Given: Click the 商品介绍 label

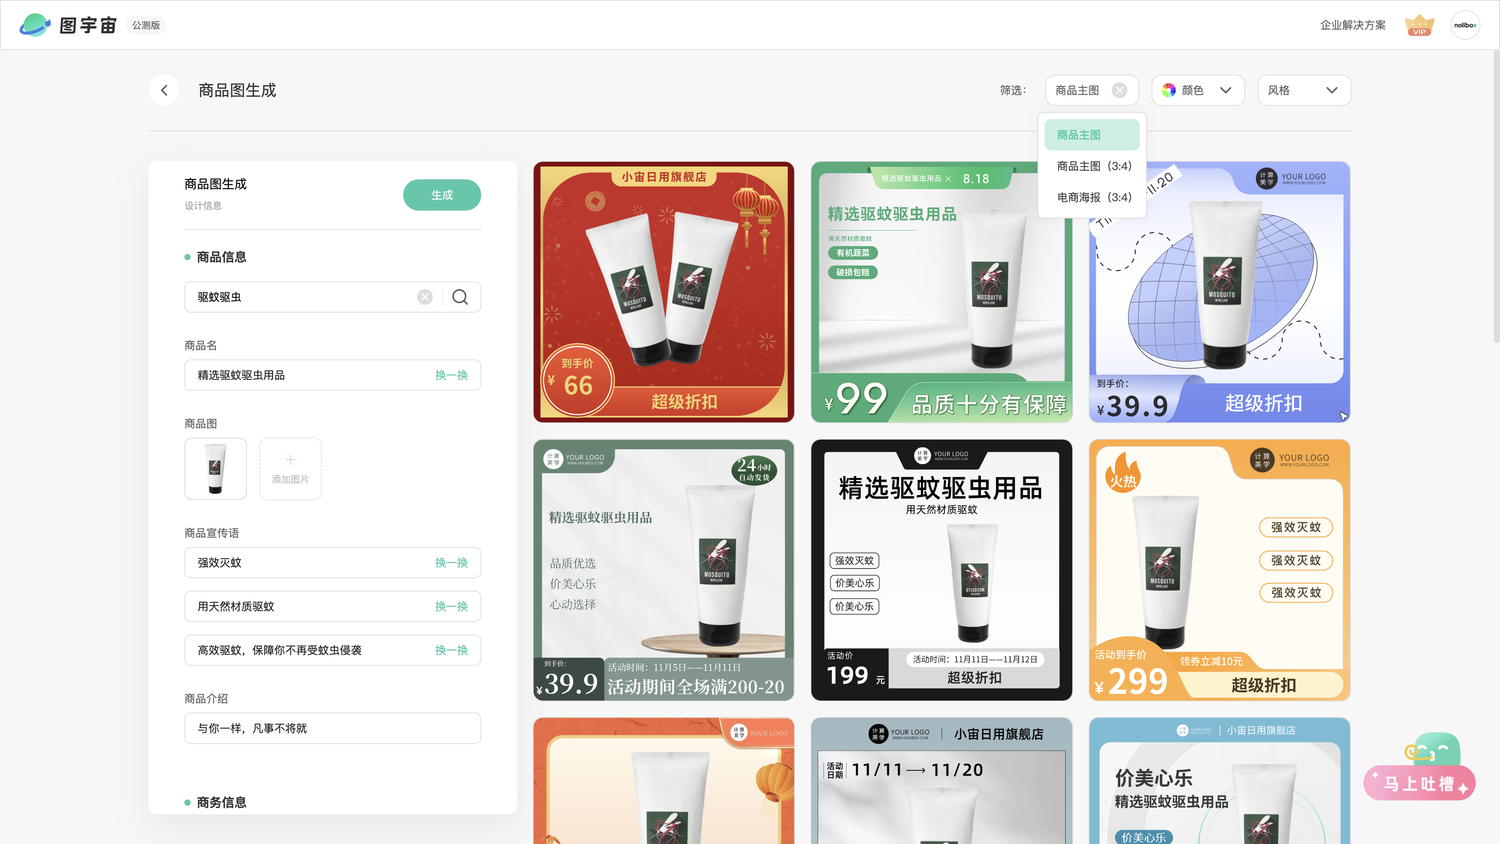Looking at the screenshot, I should click(x=206, y=699).
